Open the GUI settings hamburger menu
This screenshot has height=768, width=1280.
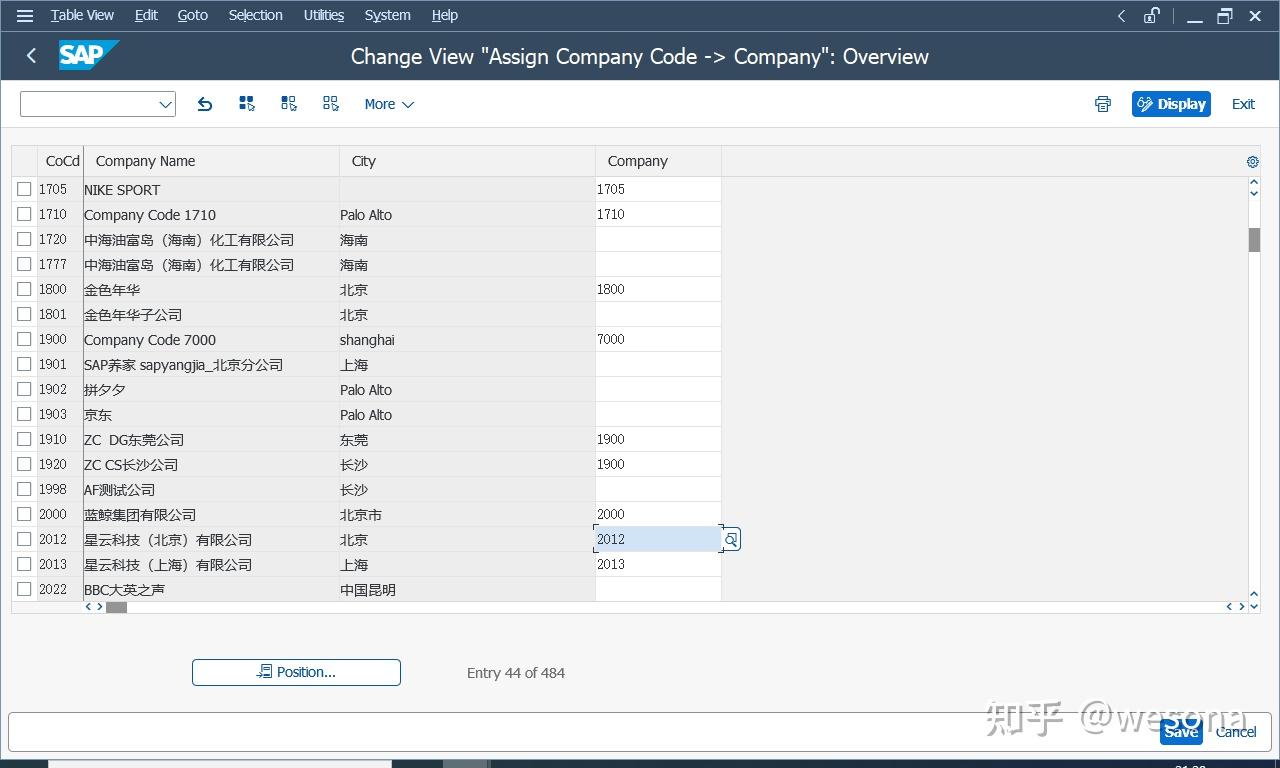pos(24,15)
